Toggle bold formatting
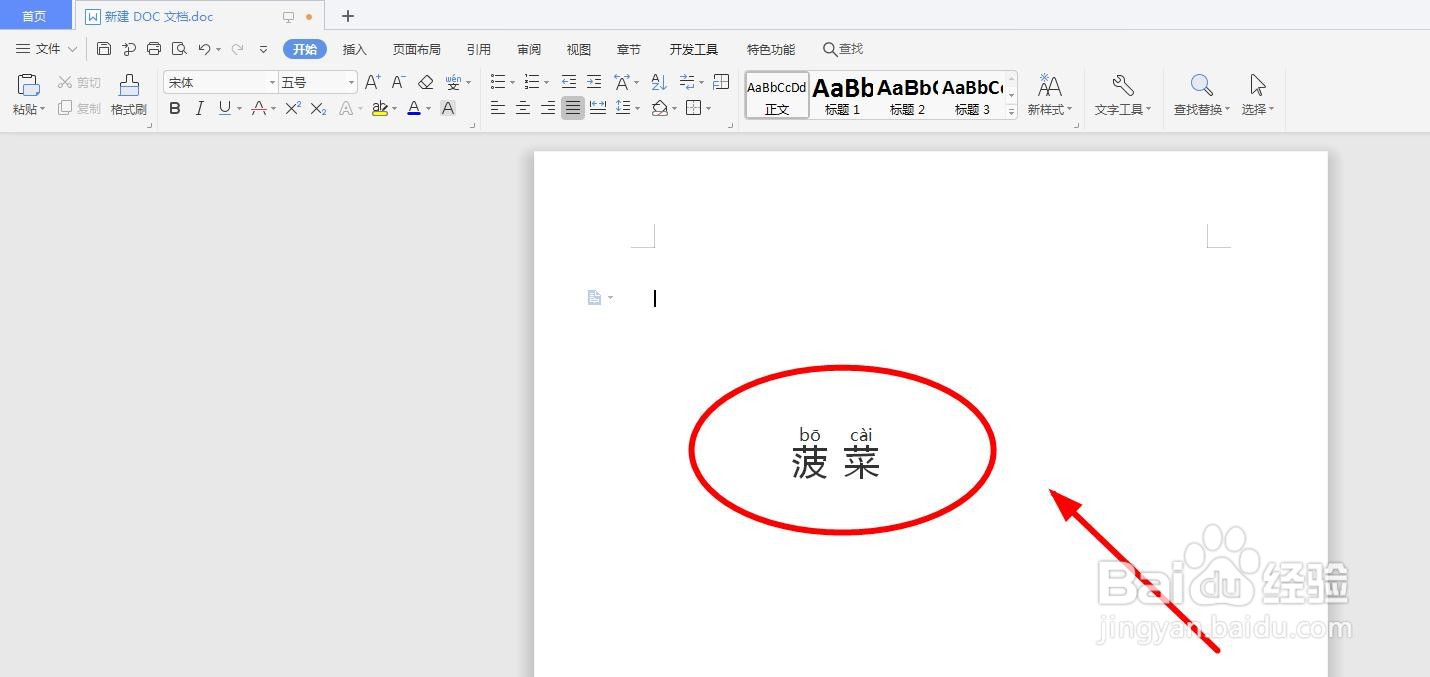 click(174, 108)
